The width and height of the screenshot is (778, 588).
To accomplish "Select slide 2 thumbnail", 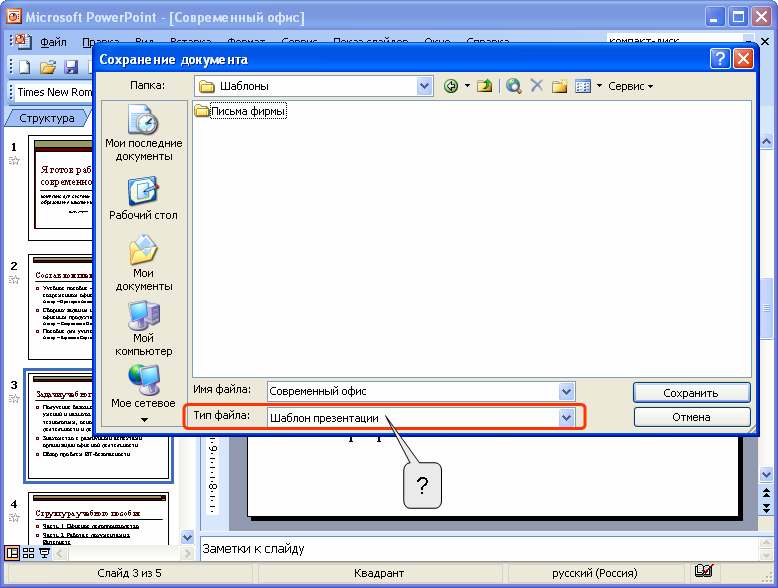I will tap(61, 307).
